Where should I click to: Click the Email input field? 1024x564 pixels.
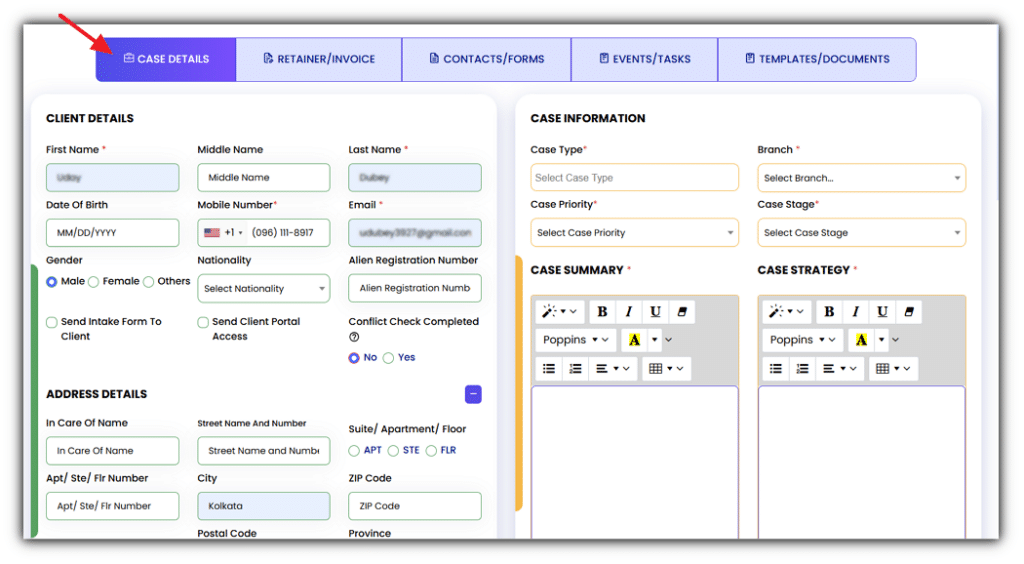(415, 232)
